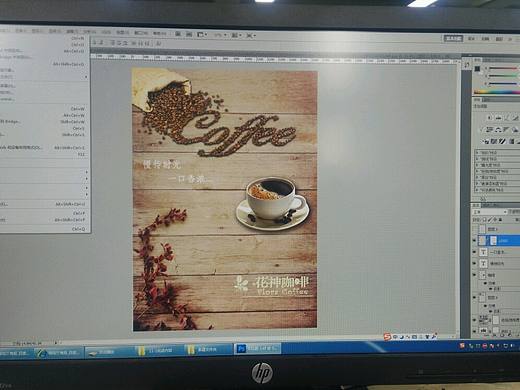Add a Levels adjustment from Adjustments panel
The height and width of the screenshot is (390, 520).
coord(498,118)
